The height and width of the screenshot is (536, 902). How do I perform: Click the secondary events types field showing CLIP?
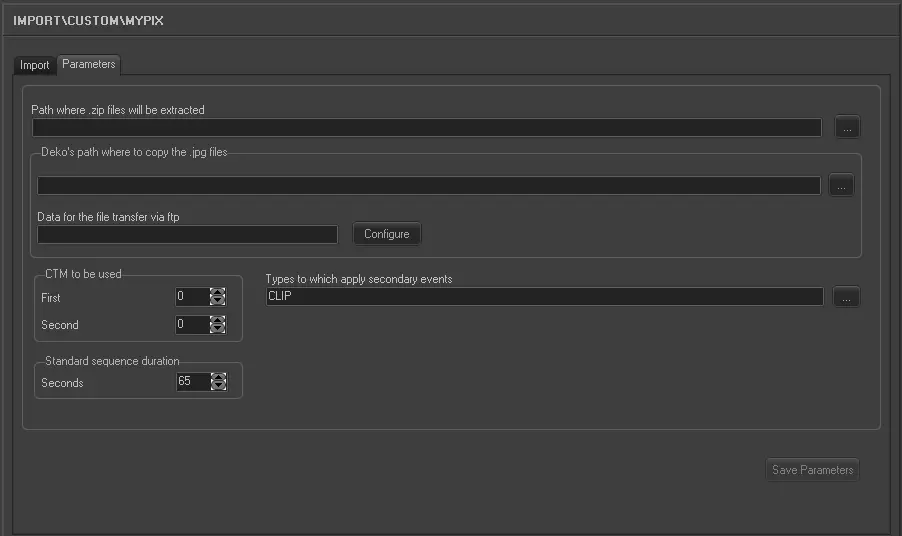tap(543, 297)
